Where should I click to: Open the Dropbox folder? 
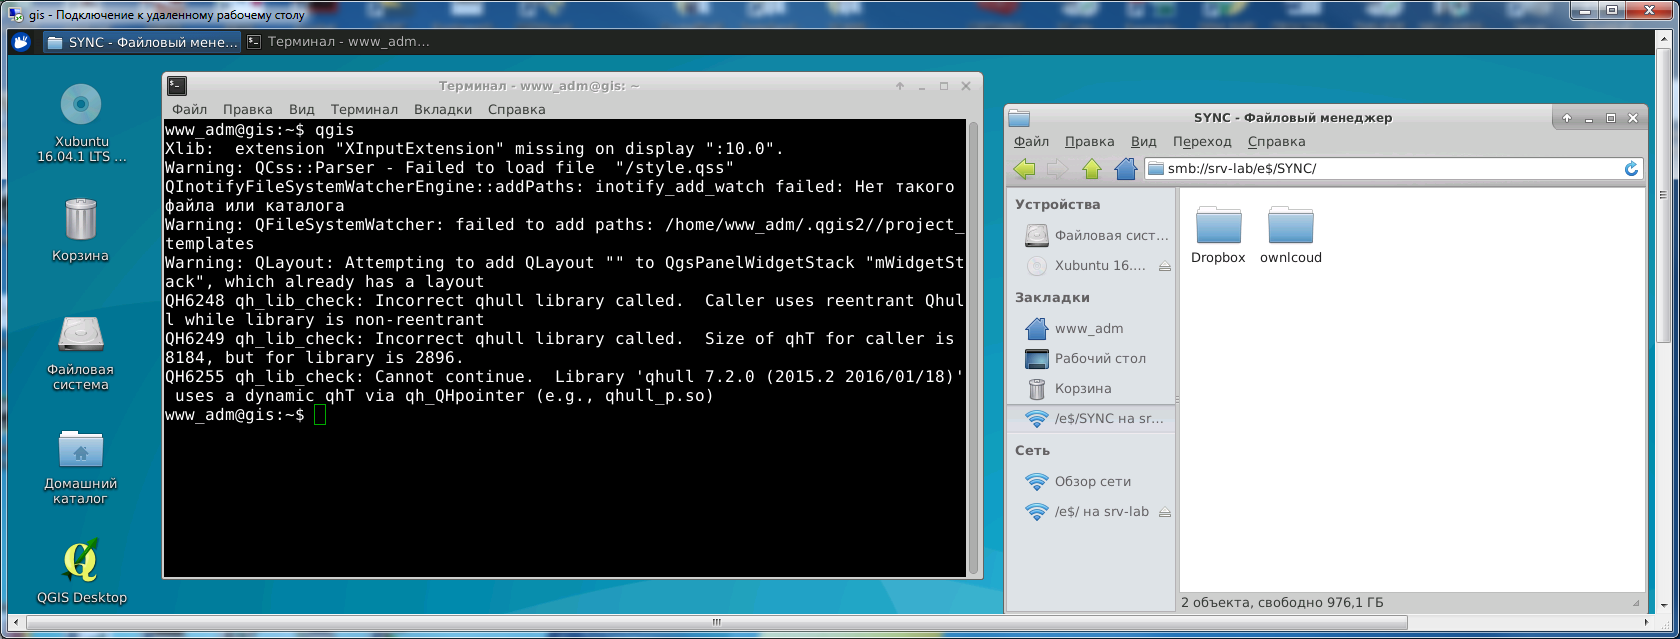1218,235
